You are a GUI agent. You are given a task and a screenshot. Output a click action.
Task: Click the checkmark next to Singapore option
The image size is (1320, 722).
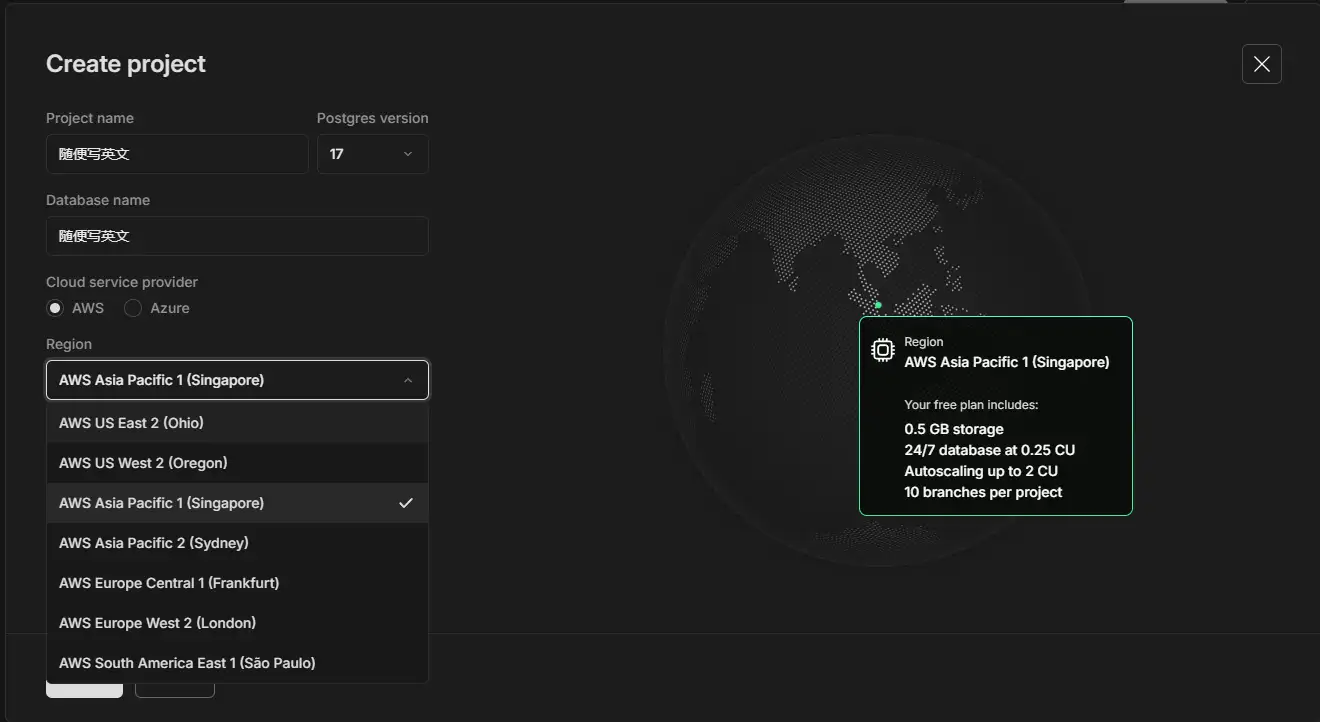click(405, 503)
